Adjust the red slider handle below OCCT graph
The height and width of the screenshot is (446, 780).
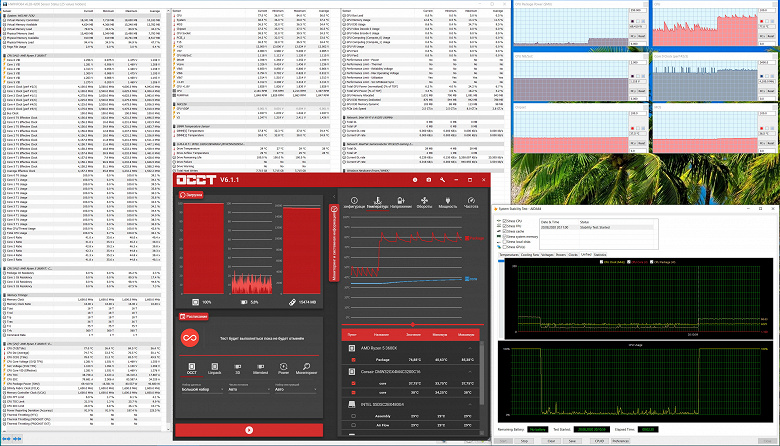click(412, 324)
